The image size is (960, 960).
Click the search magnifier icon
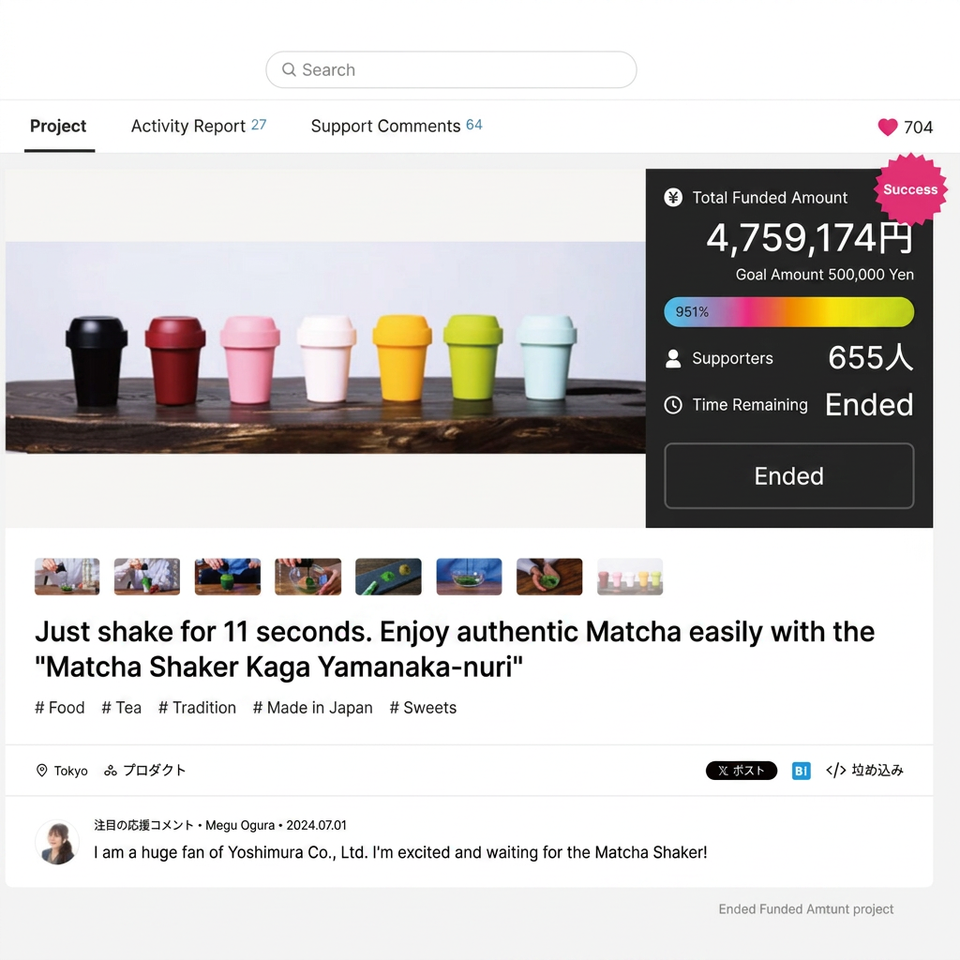[x=288, y=70]
